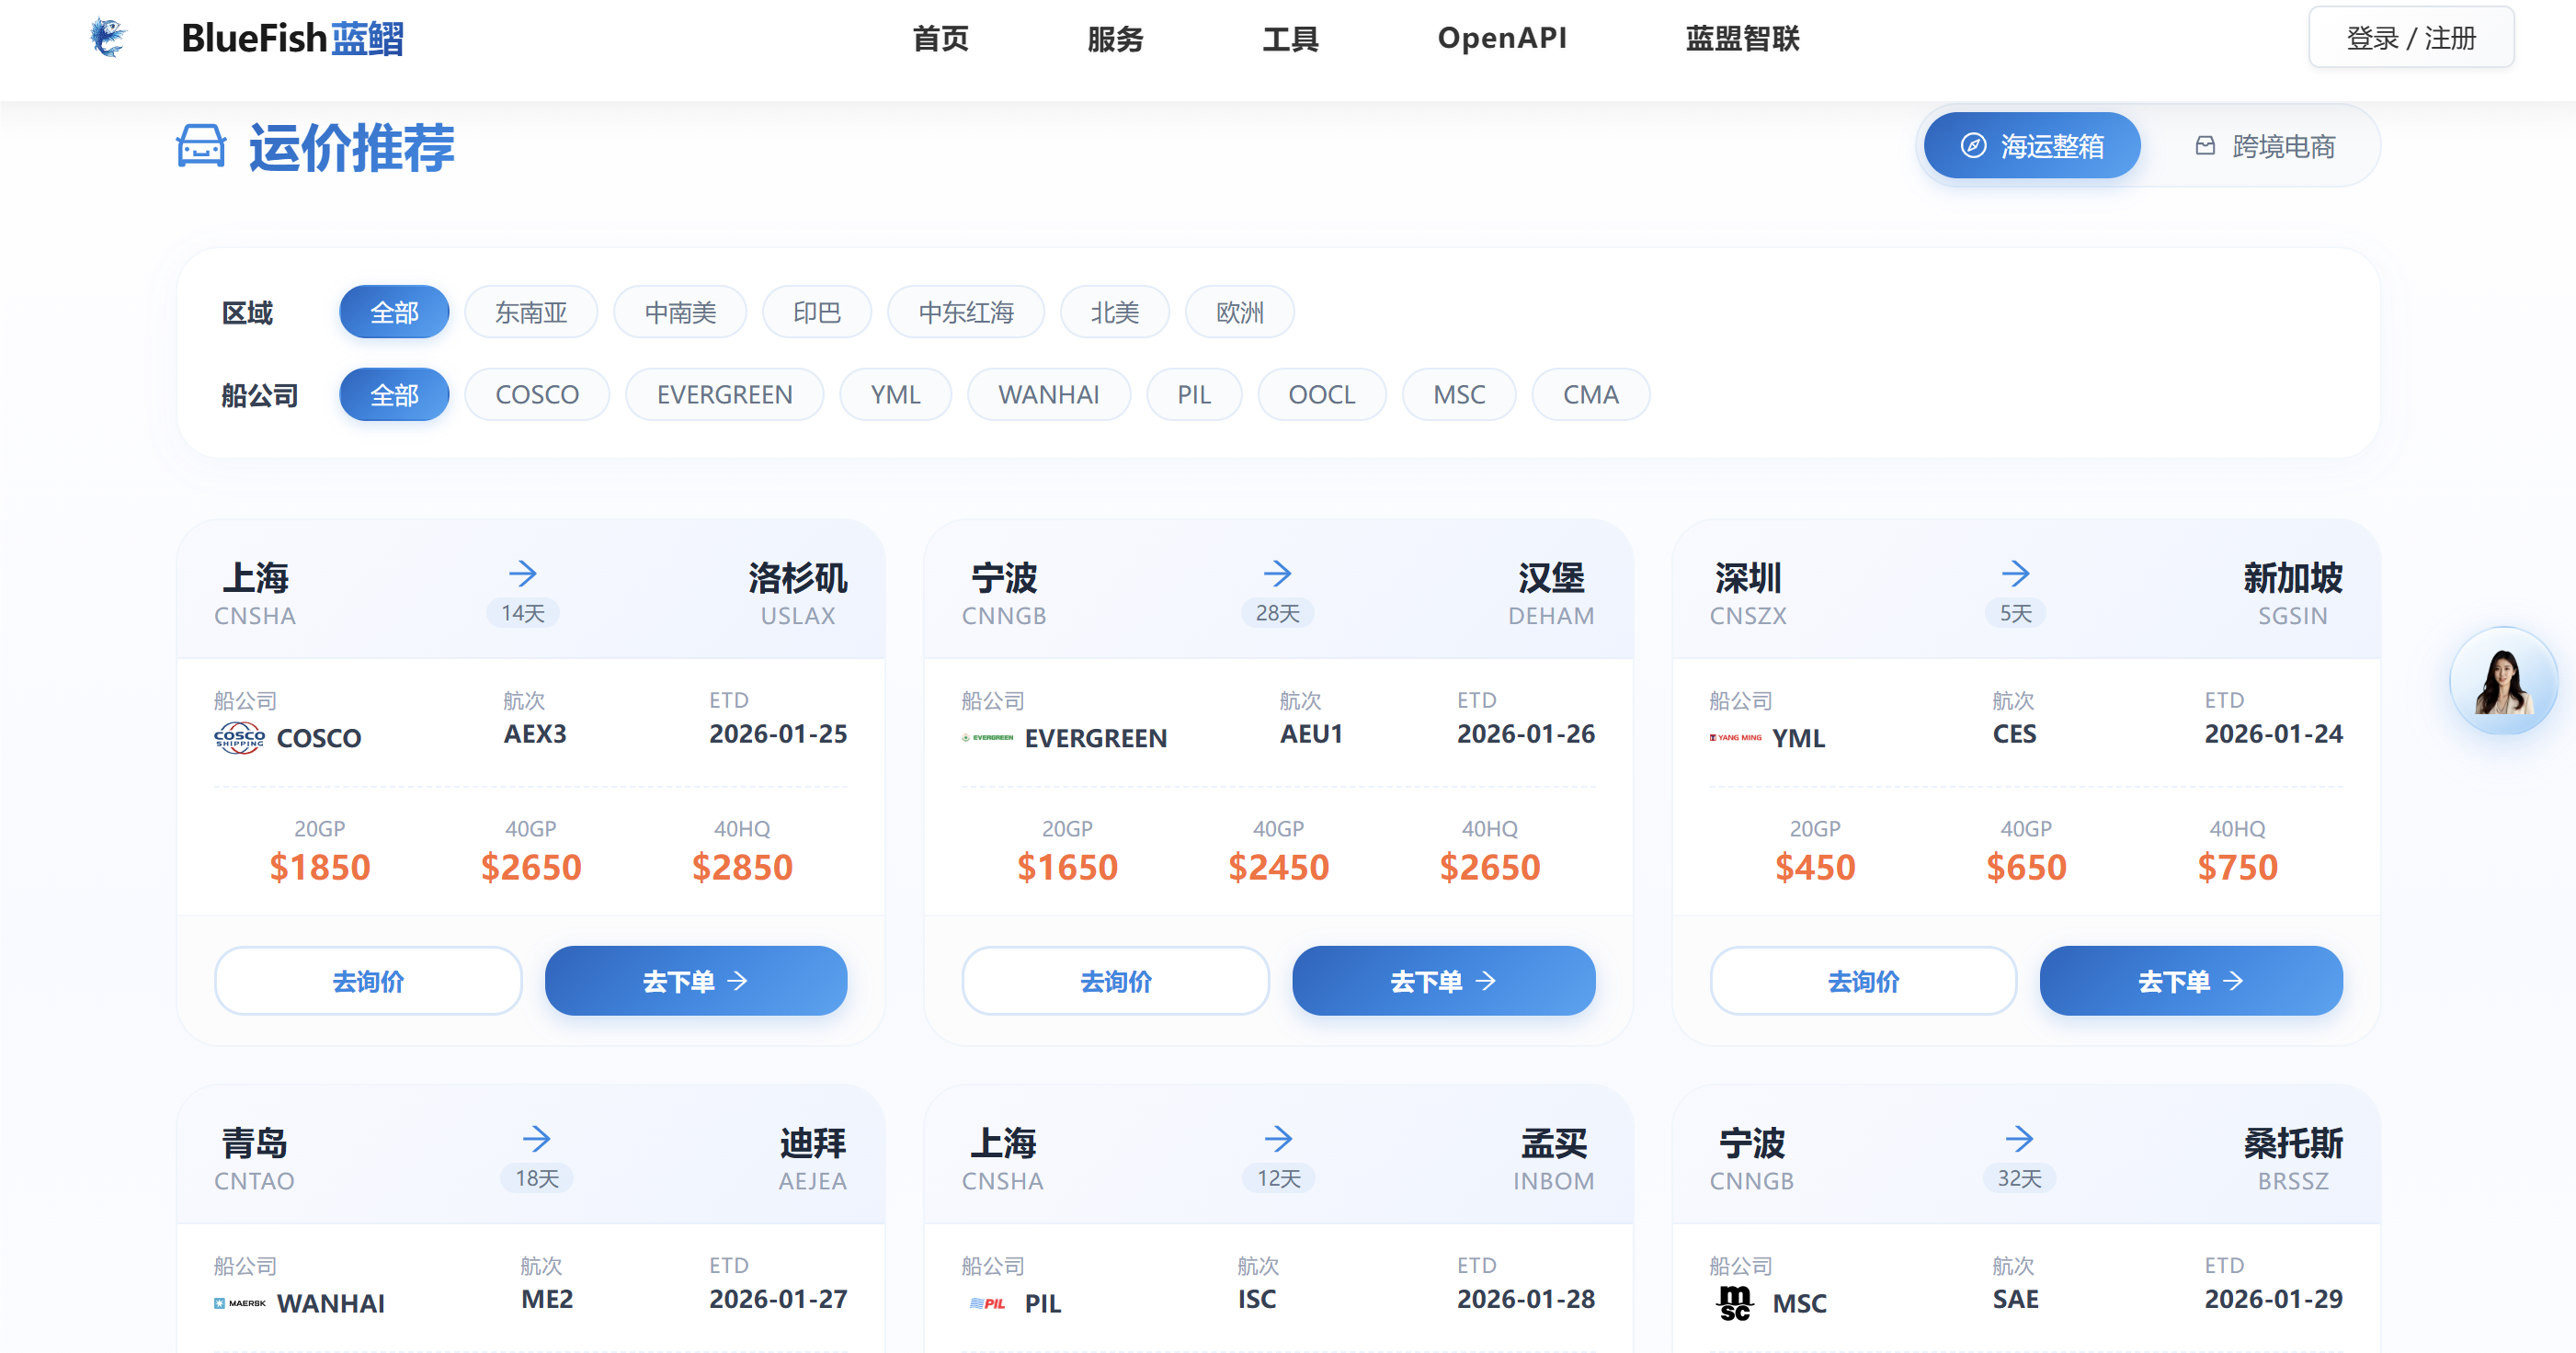Click the $1850 20GP price
The image size is (2576, 1353).
pos(320,867)
